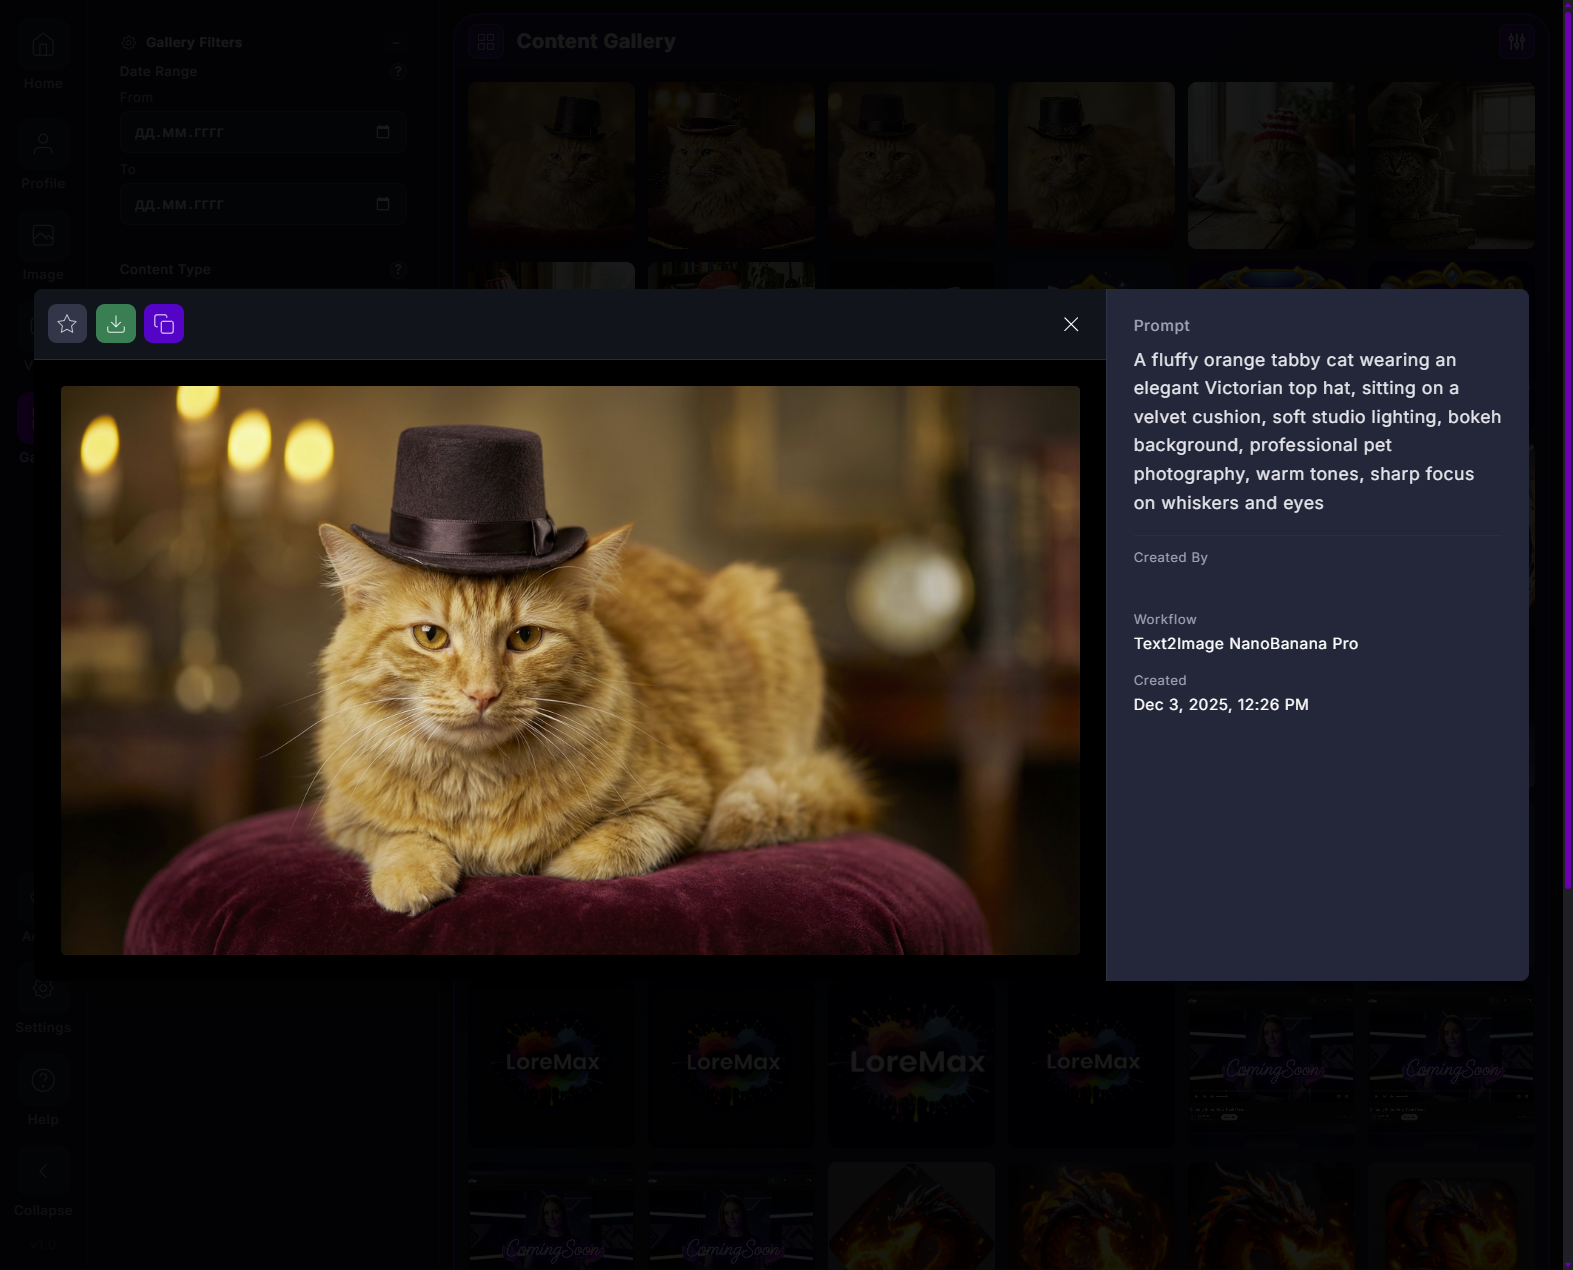
Task: Click the To date input field
Action: tap(263, 204)
